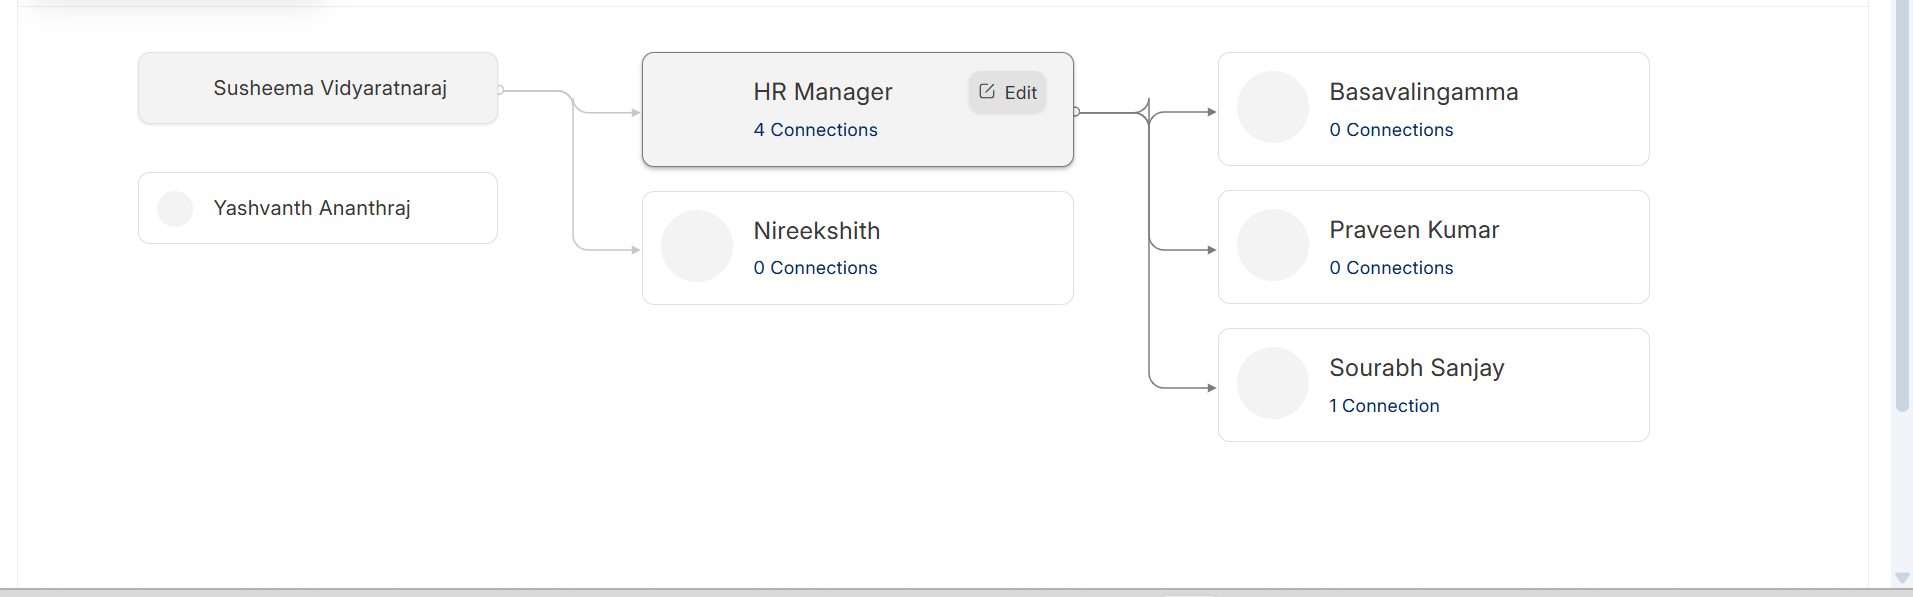Expand the 1 Connection link of Sourabh Sanjay
This screenshot has height=597, width=1913.
coord(1384,406)
